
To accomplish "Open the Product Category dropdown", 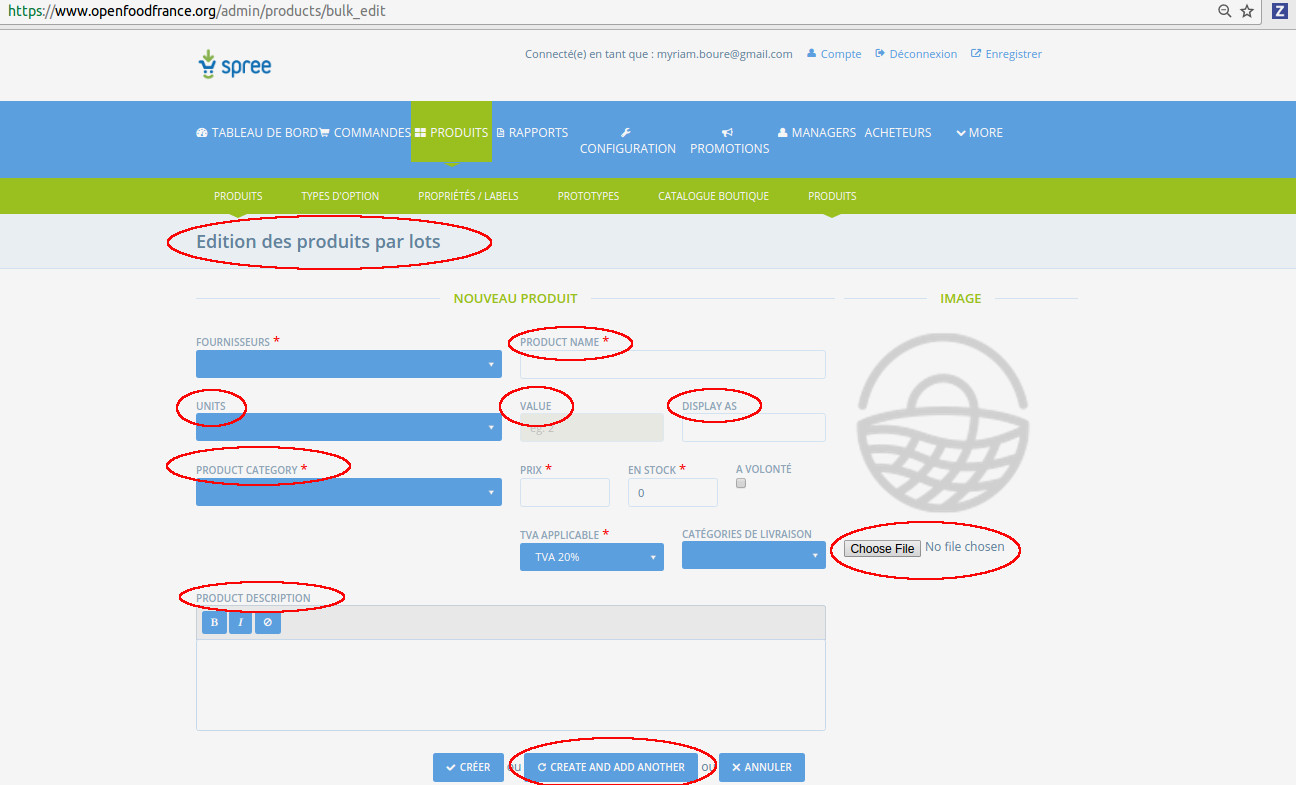I will tap(348, 492).
